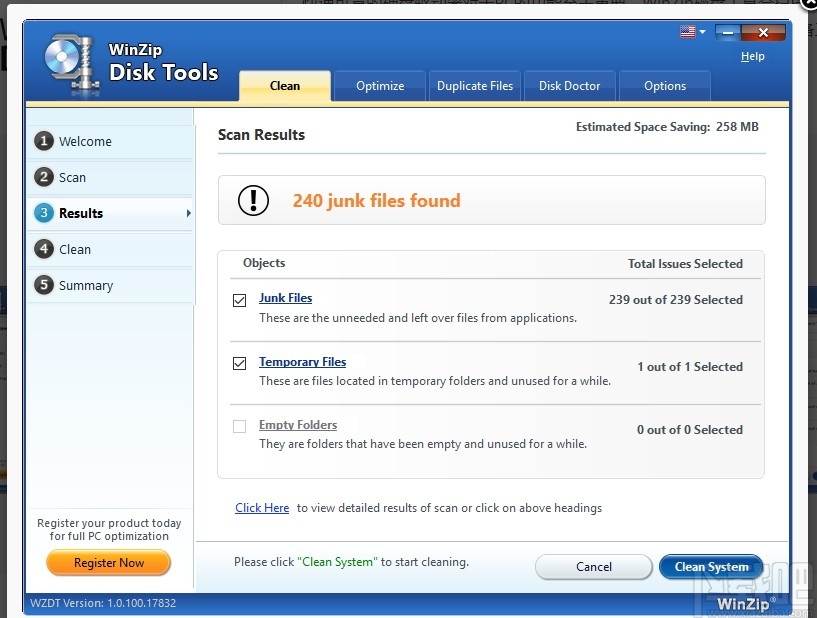Click Register Now to register the product
The width and height of the screenshot is (817, 618).
108,562
